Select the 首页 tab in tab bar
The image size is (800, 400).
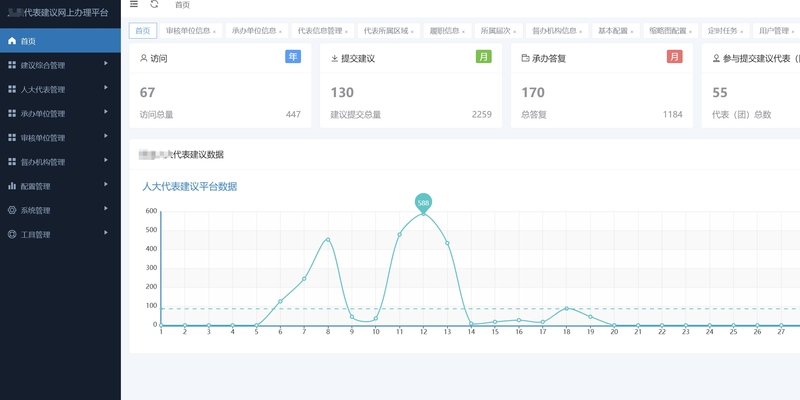(143, 31)
